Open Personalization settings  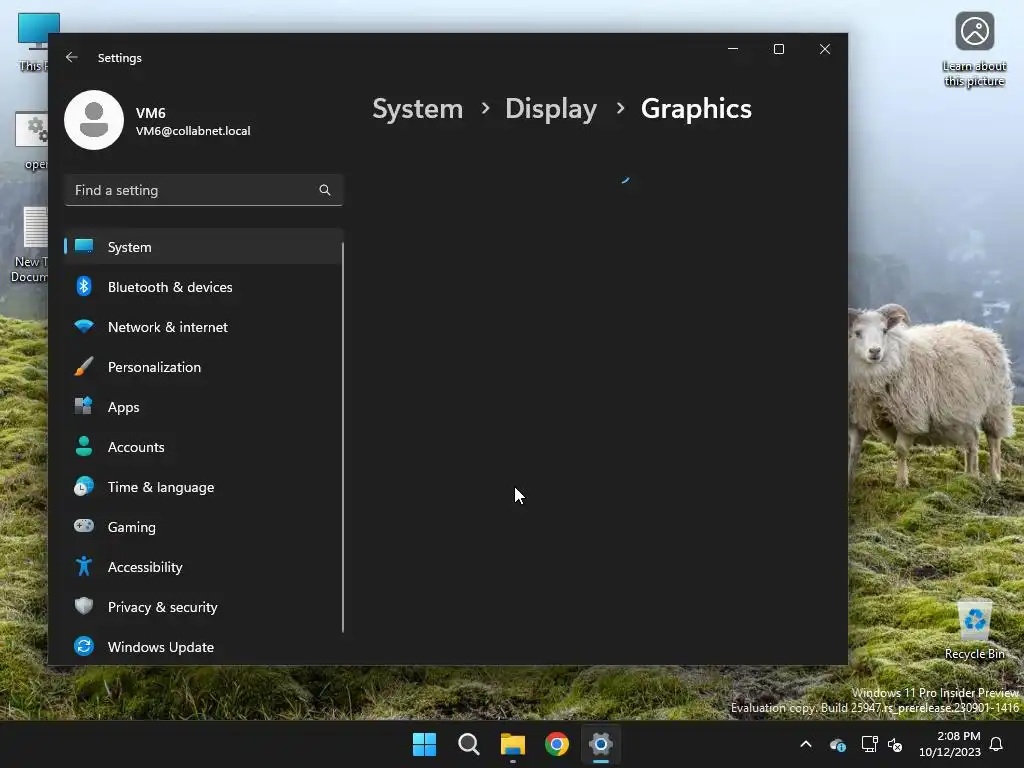[204, 367]
